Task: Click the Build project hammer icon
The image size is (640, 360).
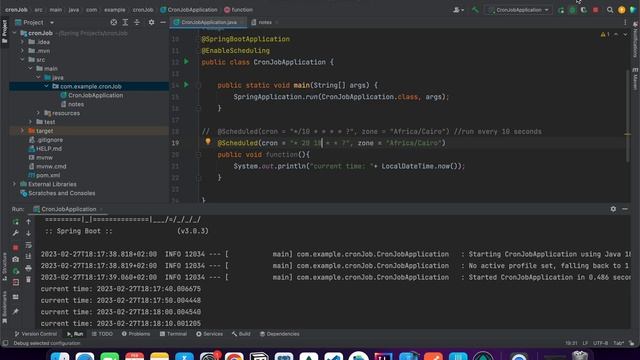Action: [x=475, y=9]
